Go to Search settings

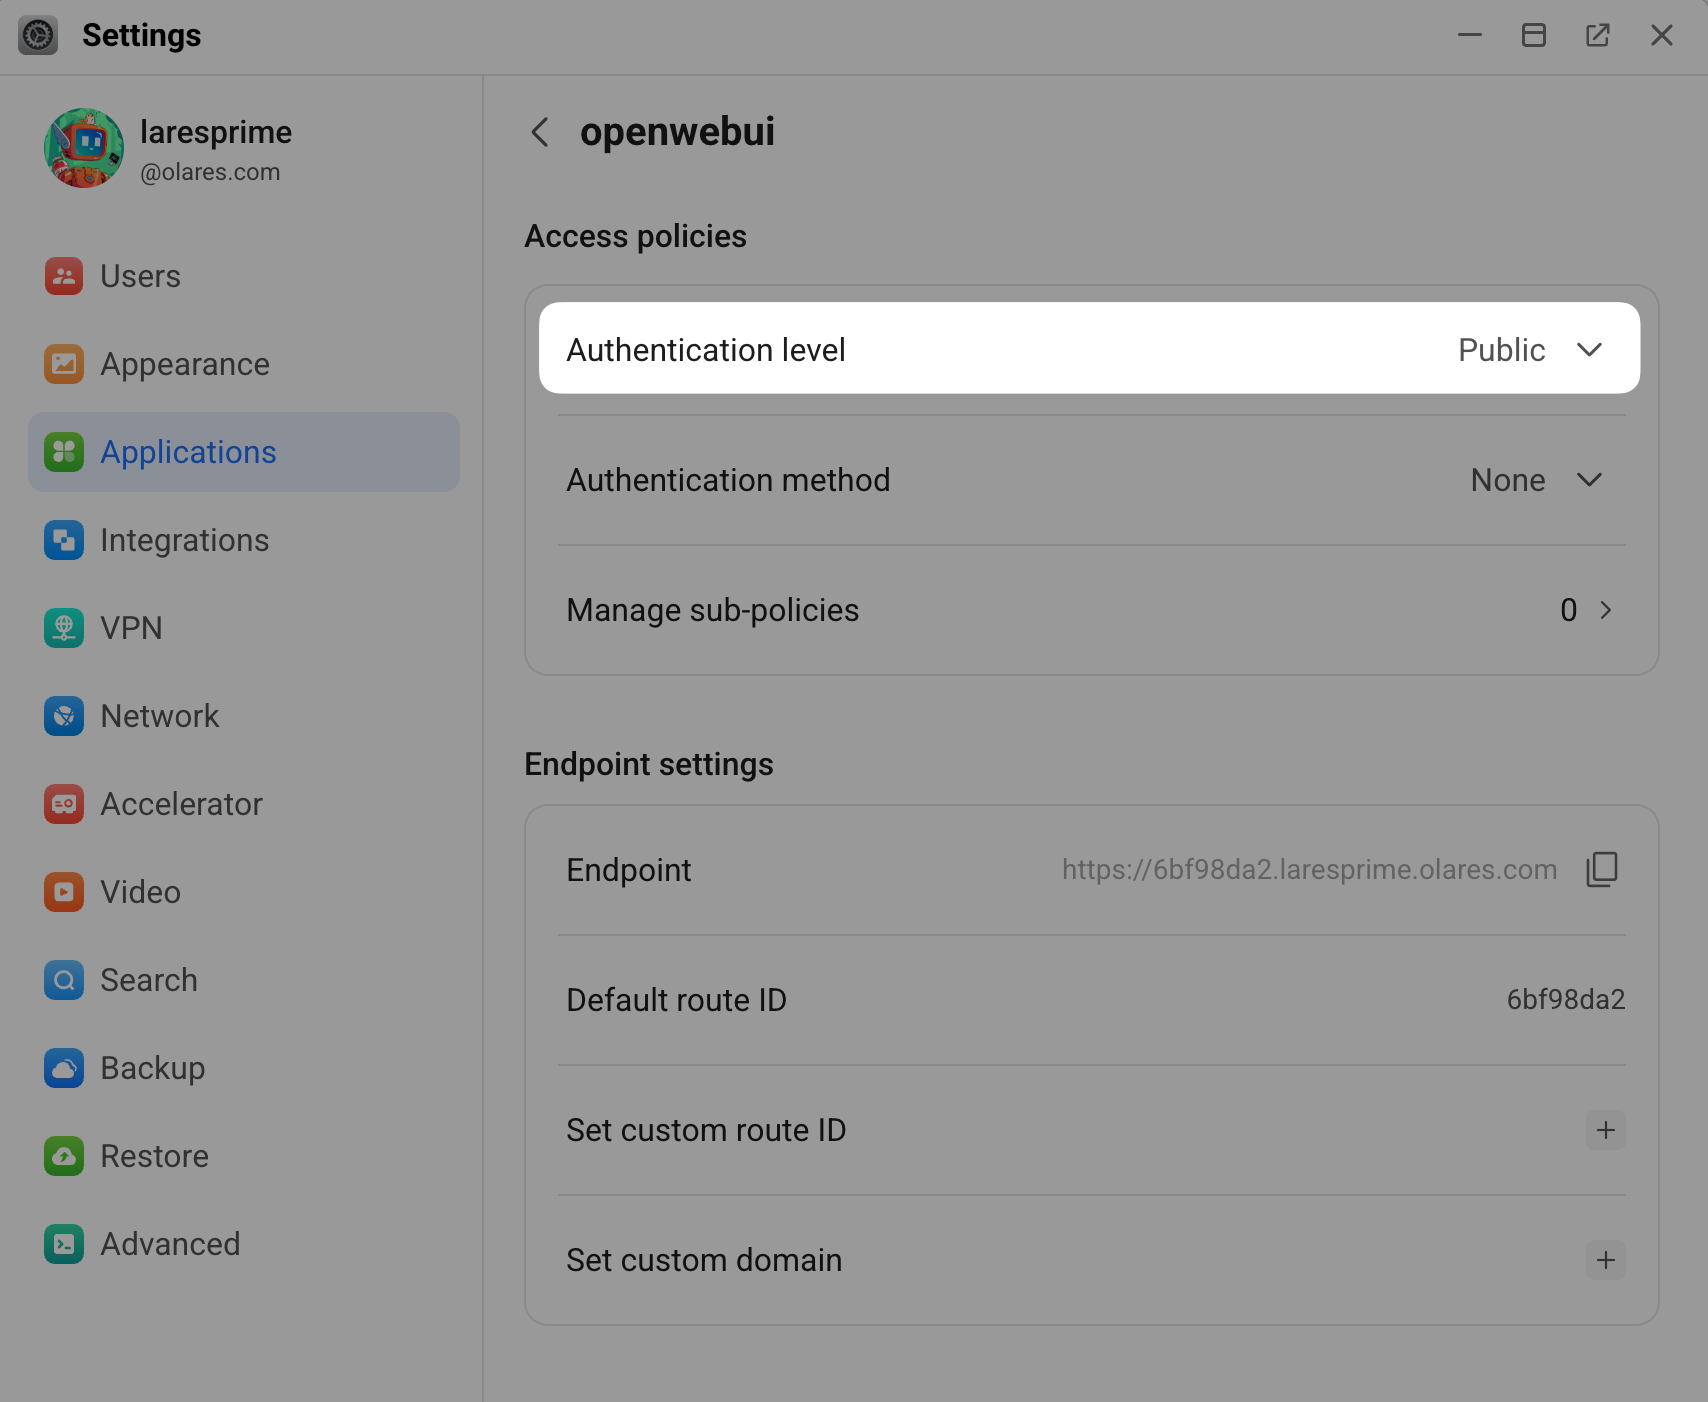pyautogui.click(x=244, y=980)
